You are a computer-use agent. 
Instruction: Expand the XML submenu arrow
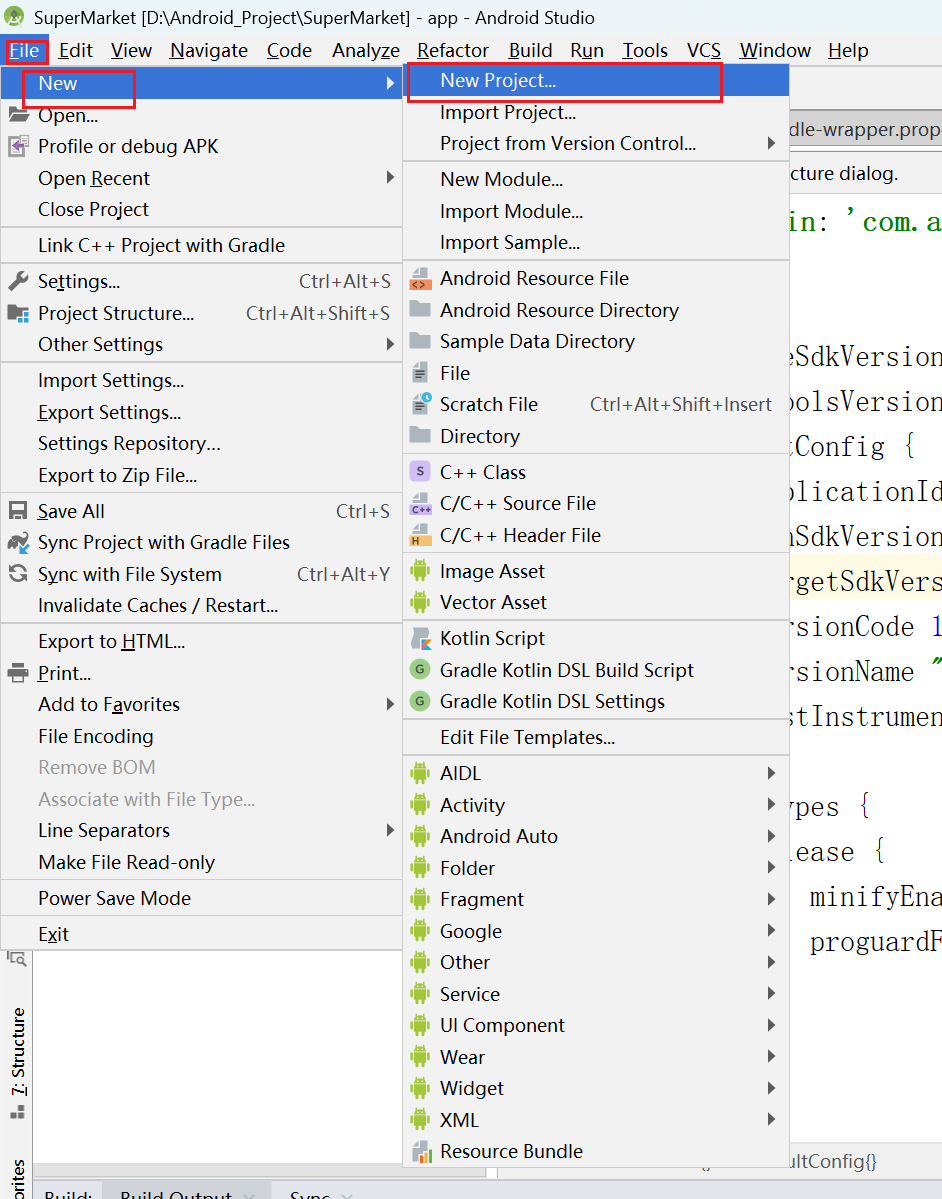click(x=771, y=1119)
